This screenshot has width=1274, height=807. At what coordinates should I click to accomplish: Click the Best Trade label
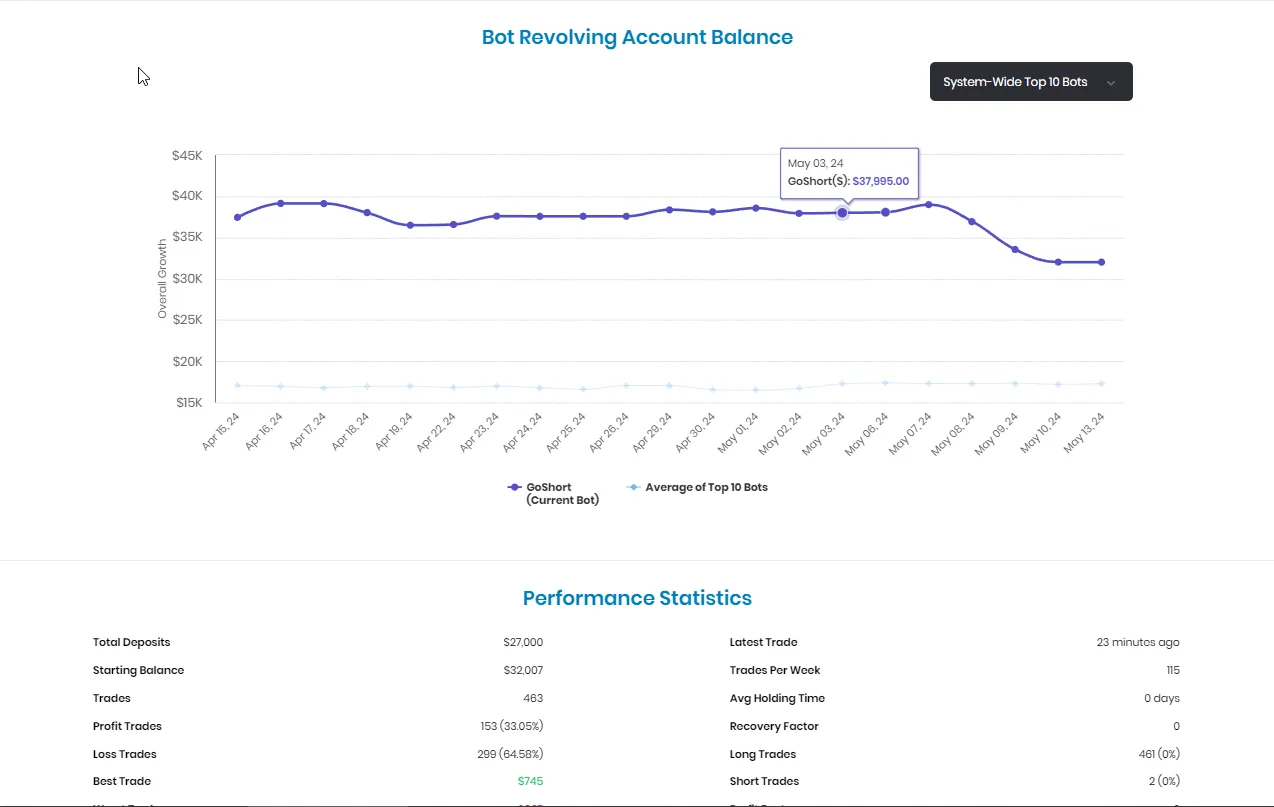(x=122, y=781)
